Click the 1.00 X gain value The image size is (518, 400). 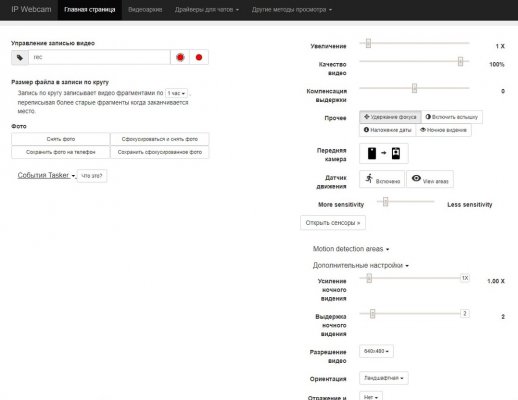point(496,281)
